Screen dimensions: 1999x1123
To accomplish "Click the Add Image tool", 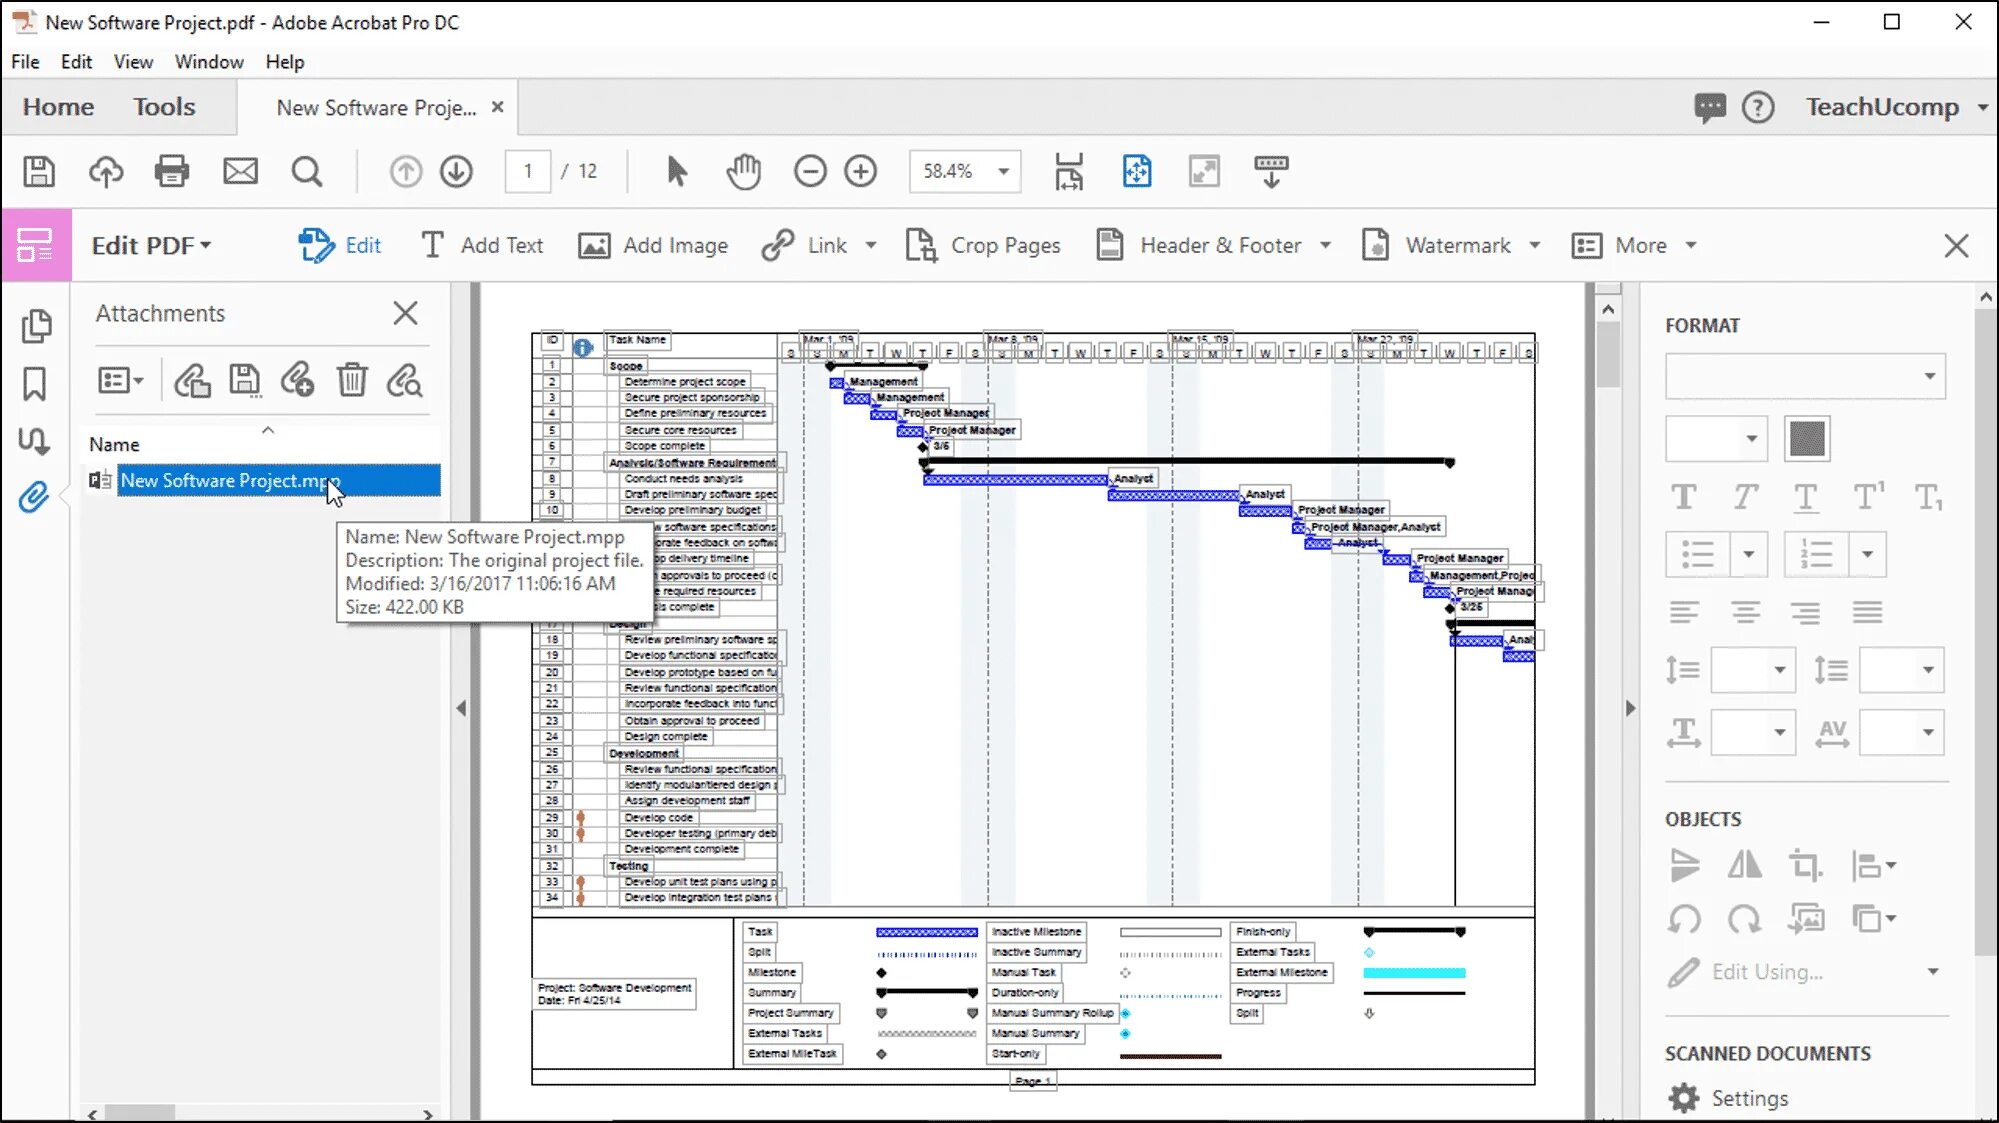I will click(x=653, y=245).
